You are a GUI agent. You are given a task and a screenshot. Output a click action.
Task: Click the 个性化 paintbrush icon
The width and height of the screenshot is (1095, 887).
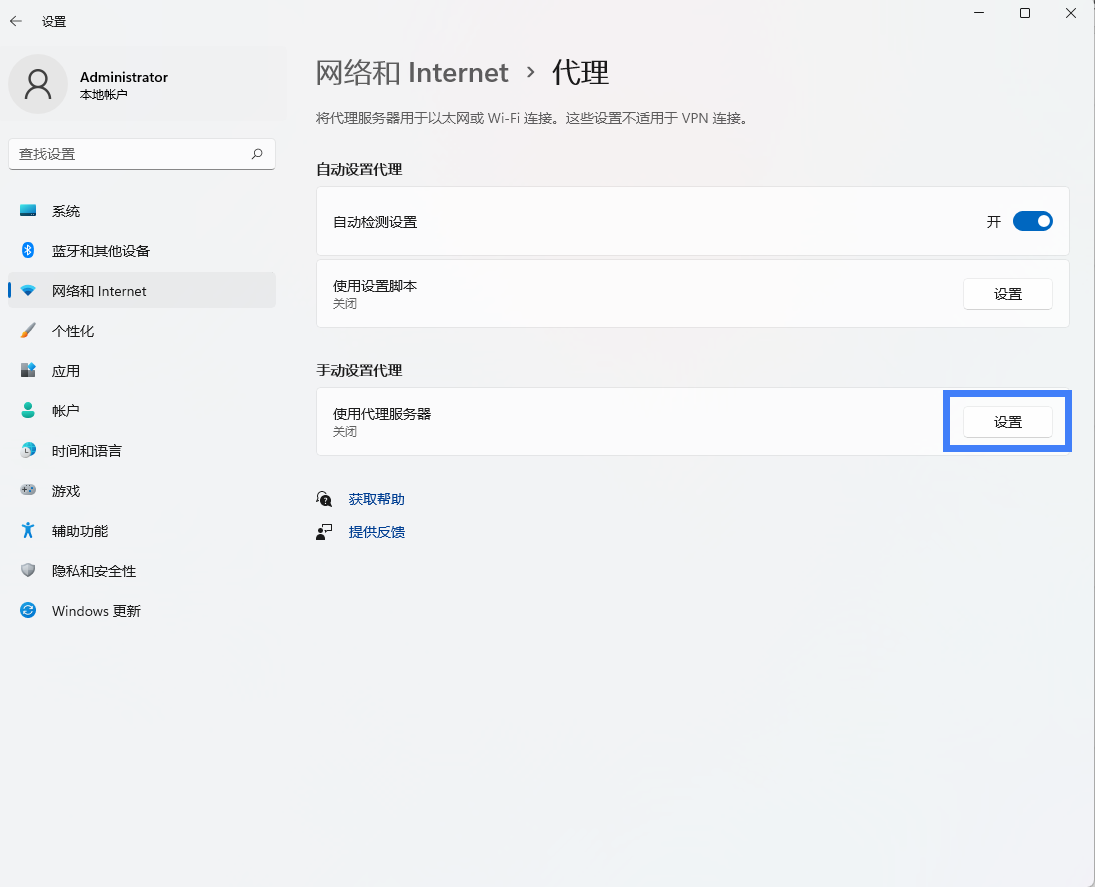click(28, 330)
